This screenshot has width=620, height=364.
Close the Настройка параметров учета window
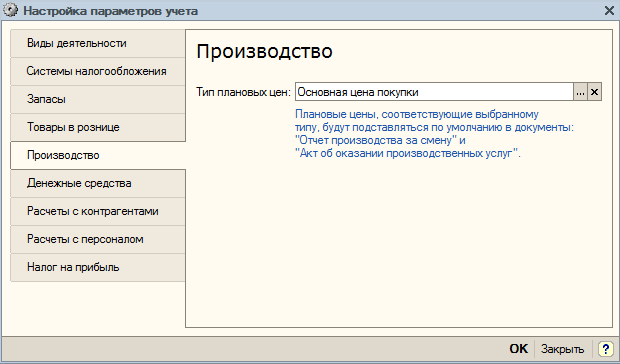click(609, 11)
